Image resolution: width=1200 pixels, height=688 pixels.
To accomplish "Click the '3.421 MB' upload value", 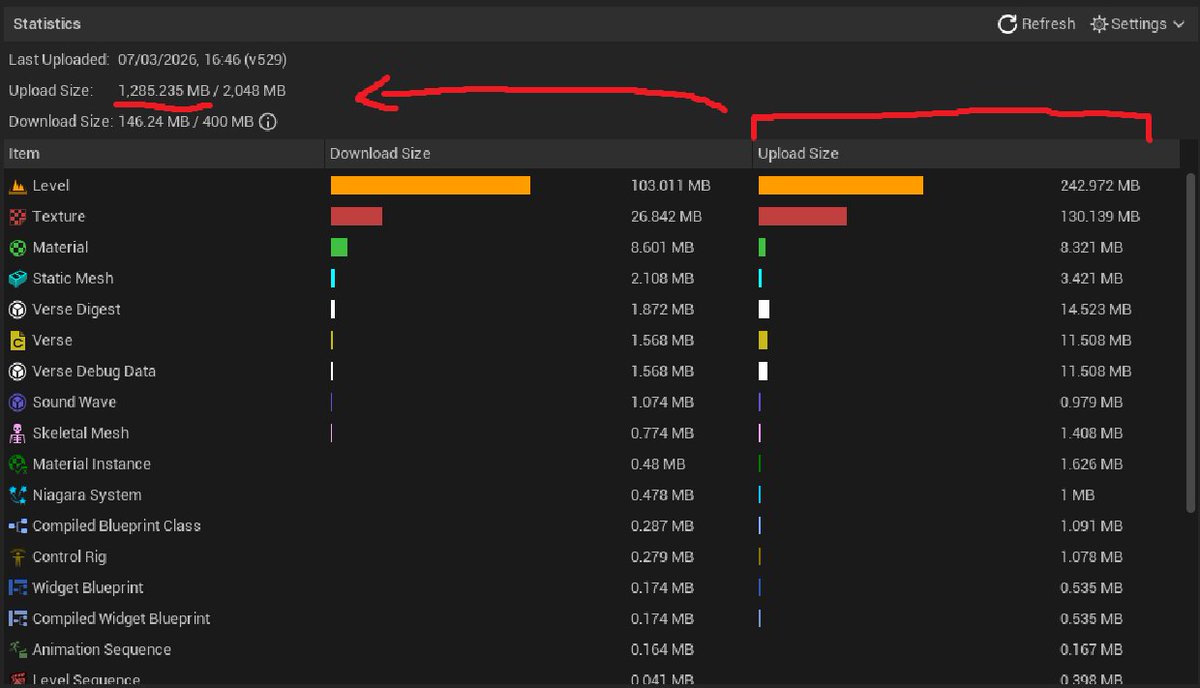I will 1091,279.
